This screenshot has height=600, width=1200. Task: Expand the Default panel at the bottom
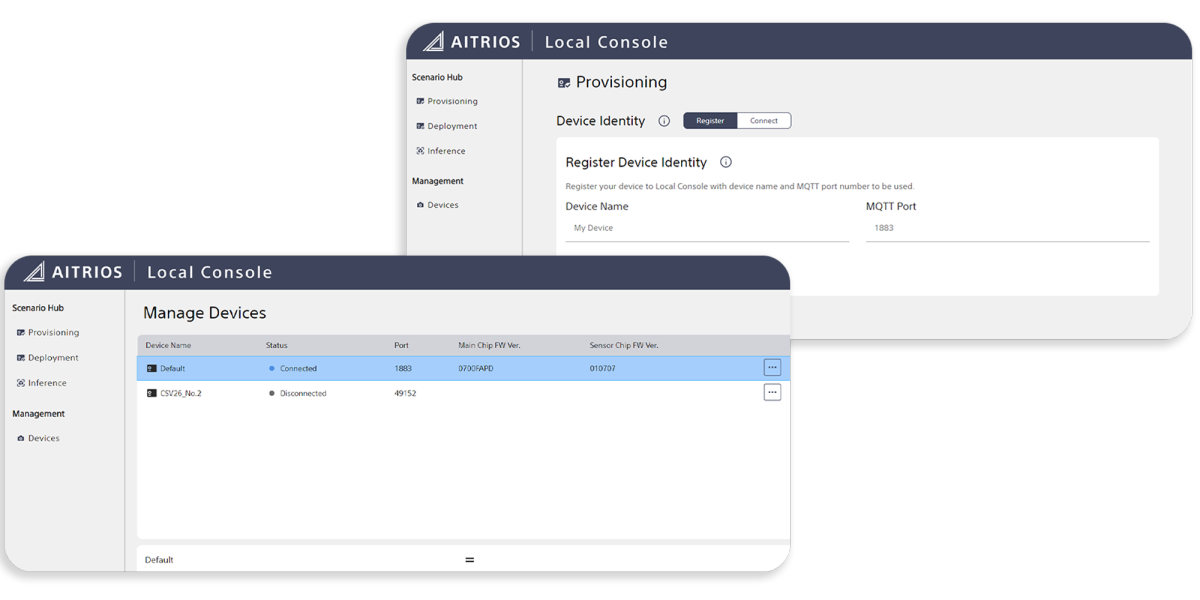(x=469, y=560)
